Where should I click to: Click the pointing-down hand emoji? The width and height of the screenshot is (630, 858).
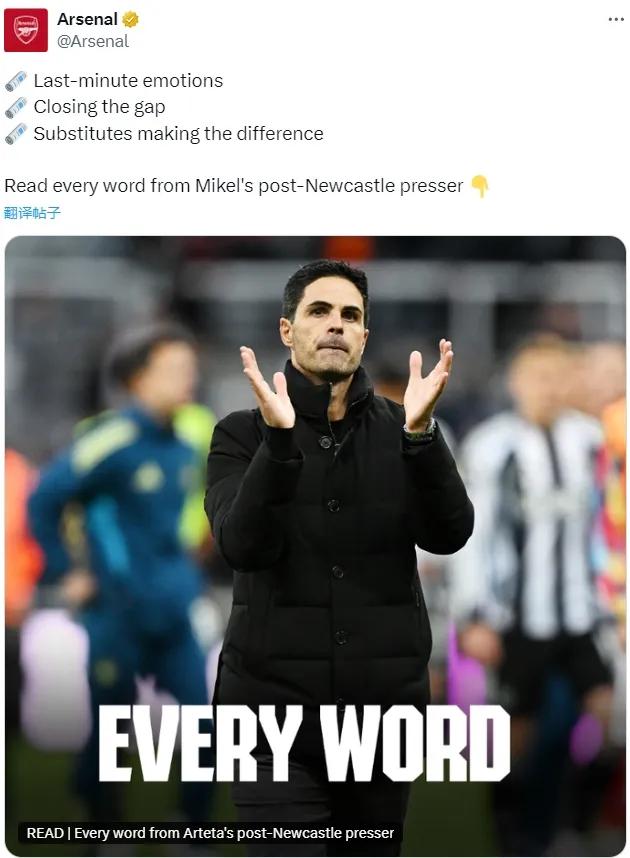coord(480,186)
